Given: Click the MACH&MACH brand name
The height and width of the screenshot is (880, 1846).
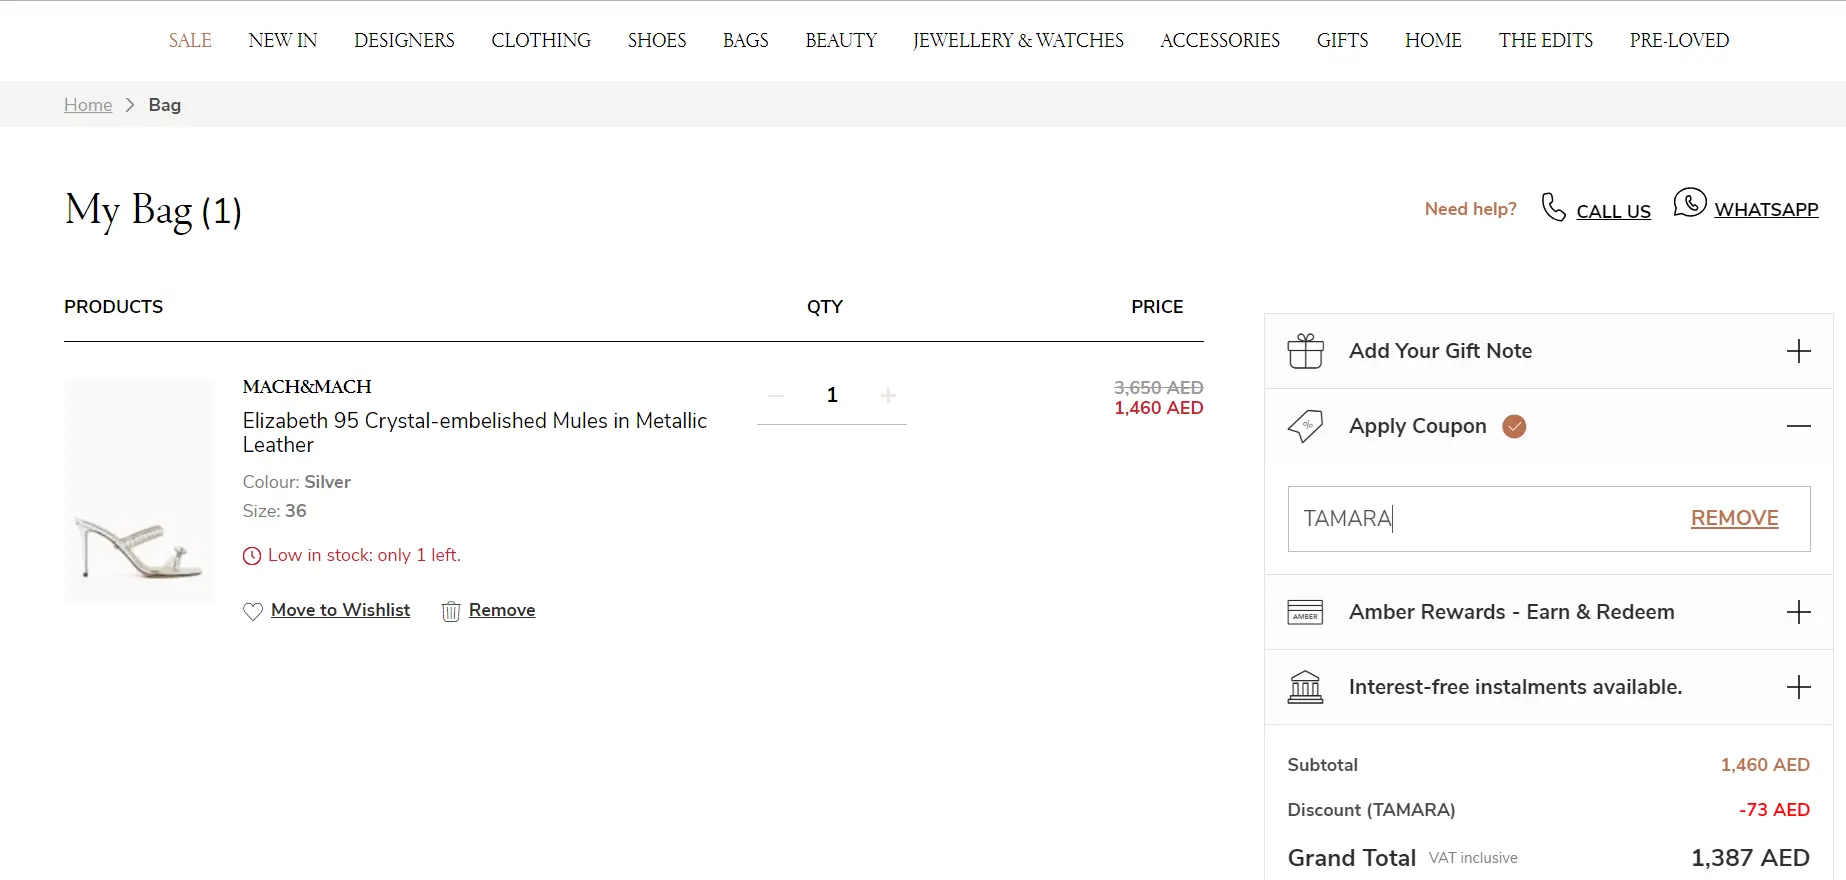Looking at the screenshot, I should click(x=307, y=386).
